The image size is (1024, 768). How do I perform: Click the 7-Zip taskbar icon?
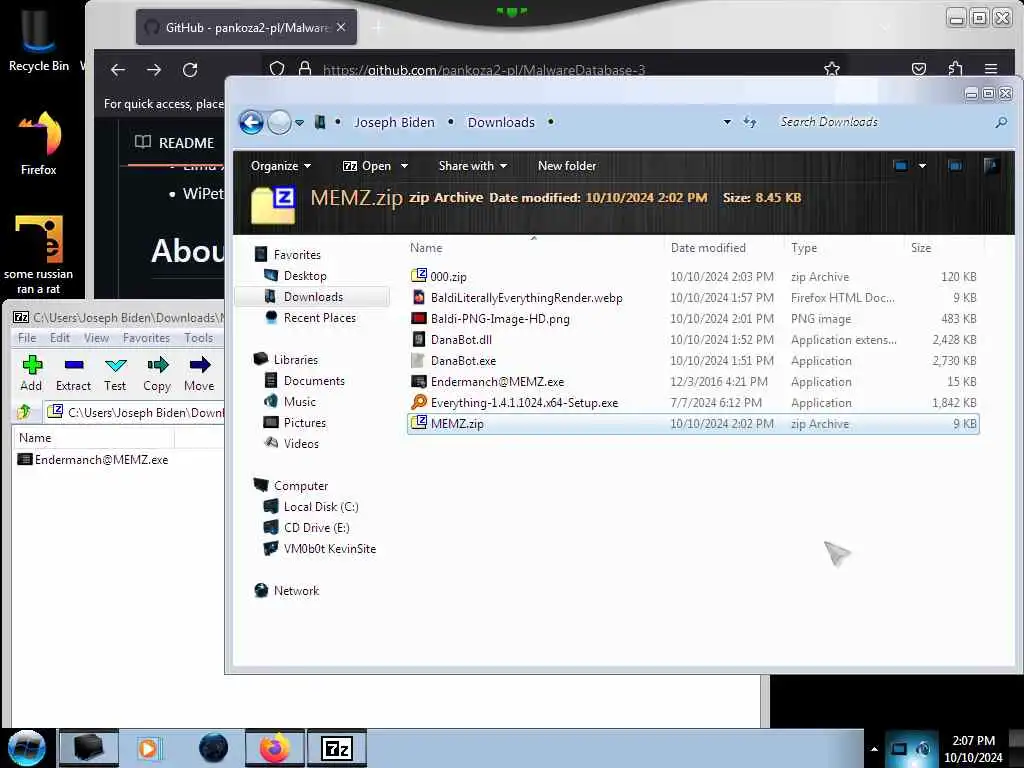337,748
